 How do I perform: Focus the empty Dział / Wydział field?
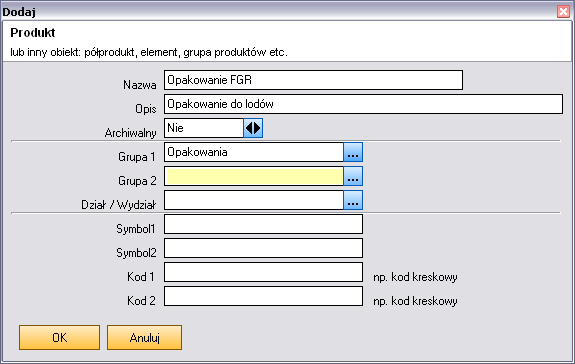click(x=254, y=200)
